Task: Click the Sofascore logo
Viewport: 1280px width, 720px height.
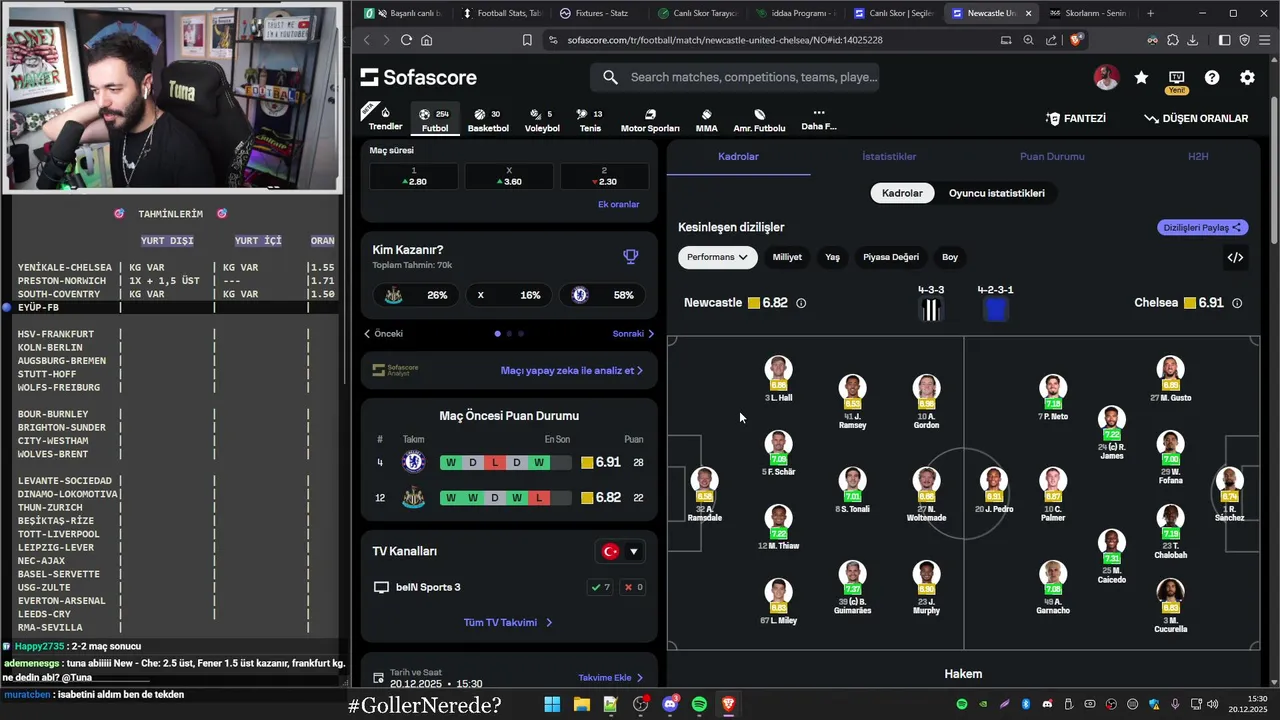Action: 419,78
